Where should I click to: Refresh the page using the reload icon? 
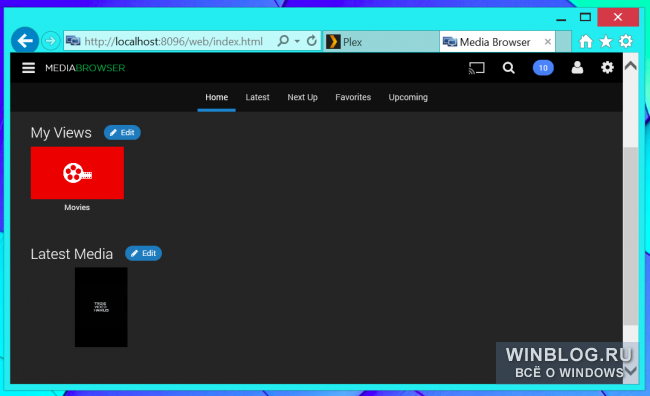pyautogui.click(x=312, y=41)
